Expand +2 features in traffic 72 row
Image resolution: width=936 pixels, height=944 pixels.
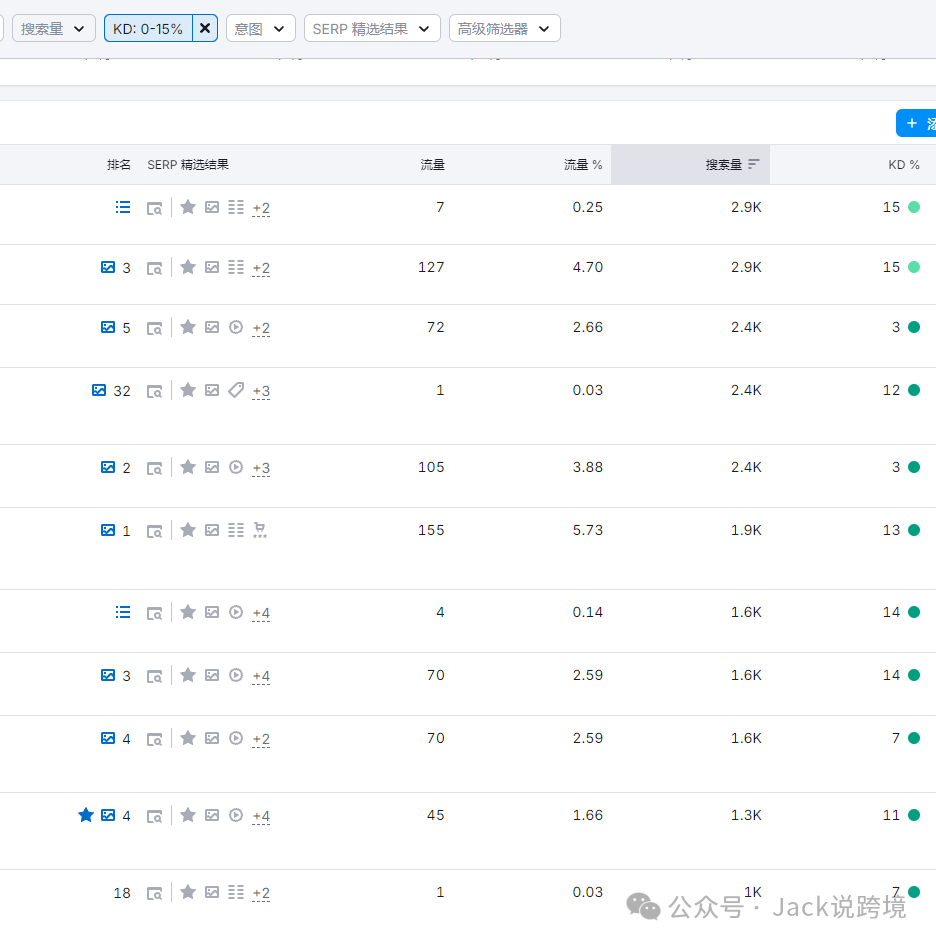(x=261, y=329)
